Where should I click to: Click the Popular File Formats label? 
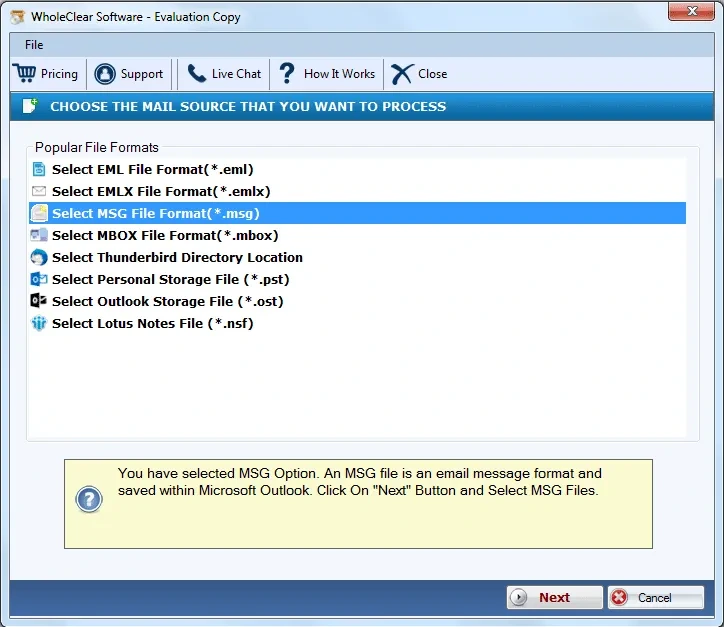[97, 147]
